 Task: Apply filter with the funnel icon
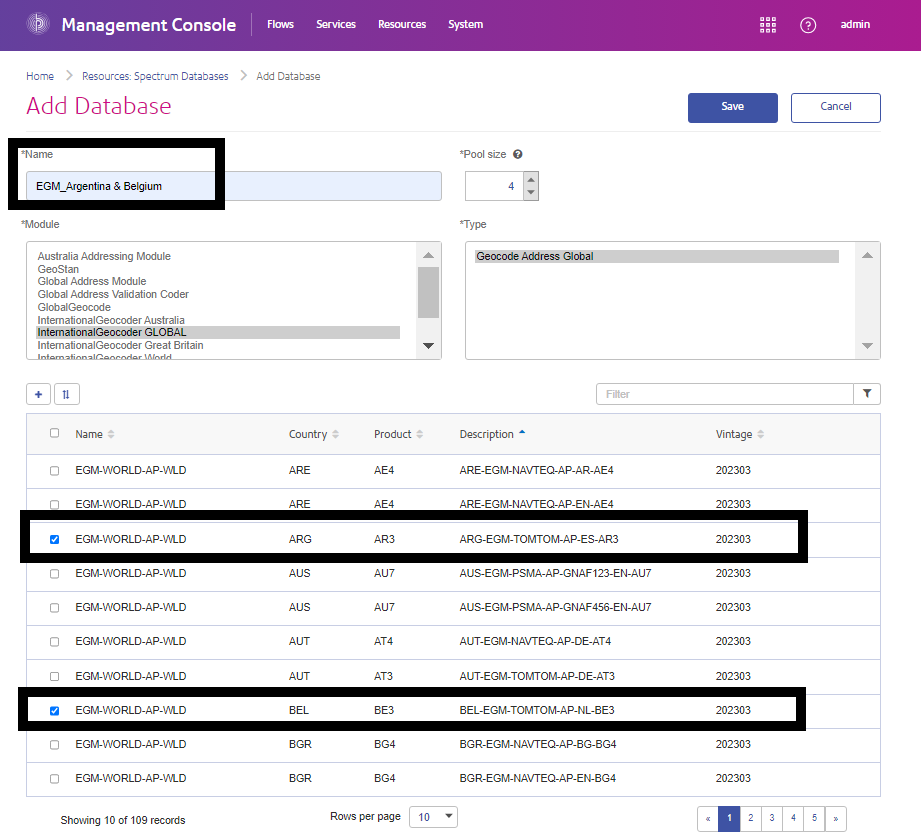click(x=867, y=394)
